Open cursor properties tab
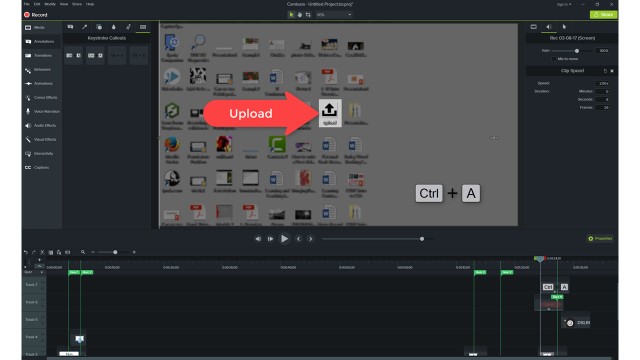The width and height of the screenshot is (640, 360). 564,27
